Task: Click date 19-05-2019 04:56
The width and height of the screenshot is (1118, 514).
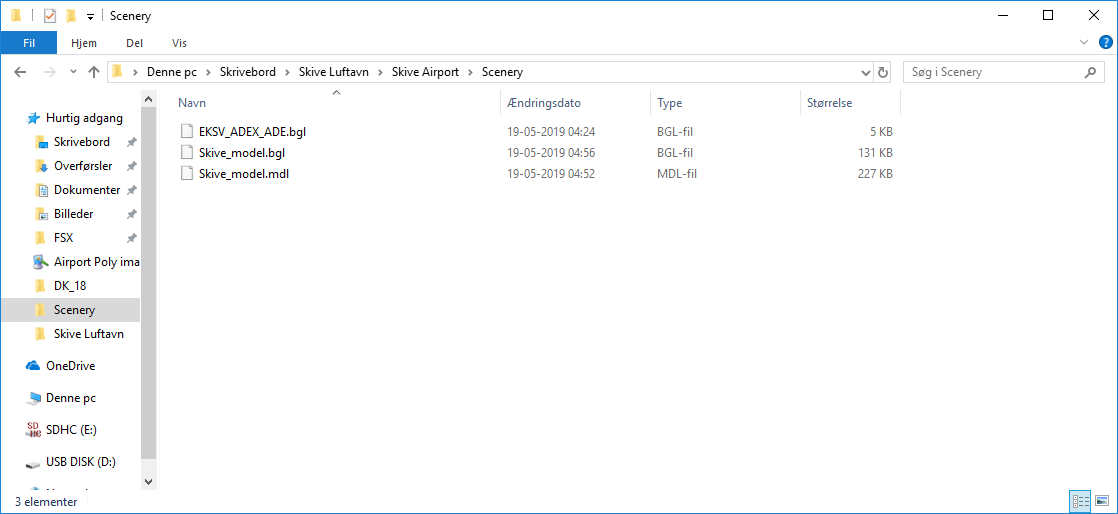Action: pos(550,153)
